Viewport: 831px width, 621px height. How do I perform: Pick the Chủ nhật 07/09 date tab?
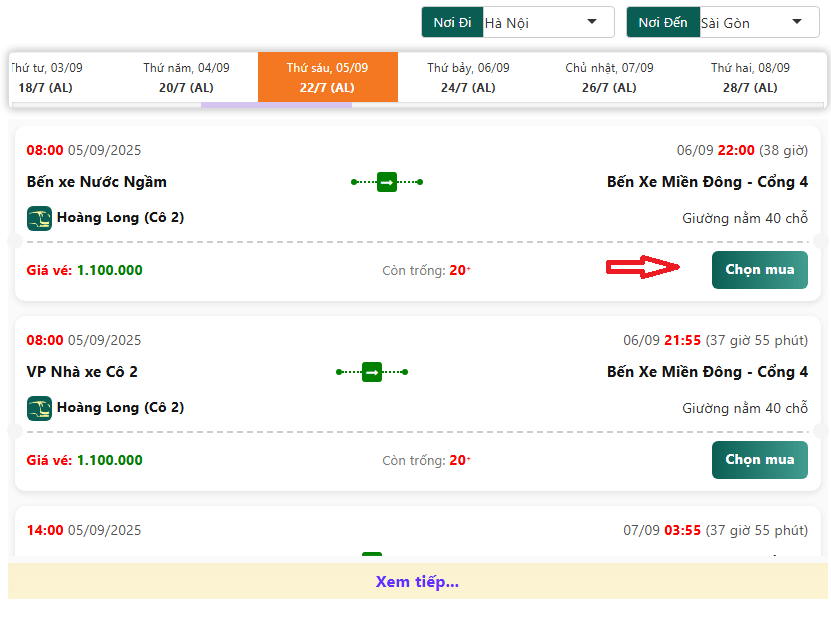pos(609,78)
